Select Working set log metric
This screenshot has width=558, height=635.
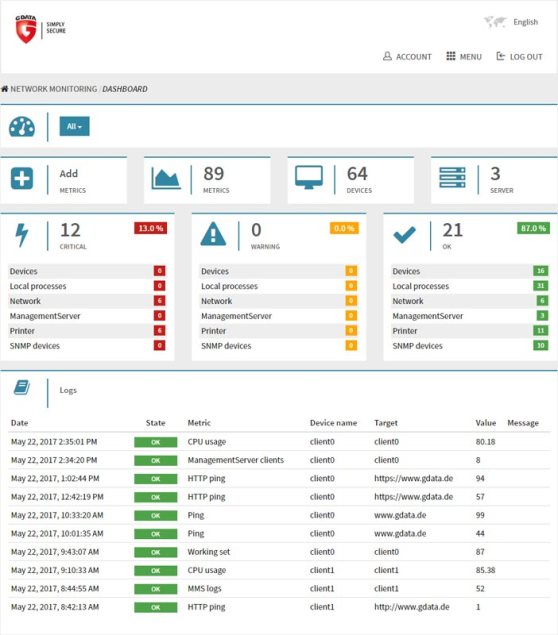coord(209,552)
